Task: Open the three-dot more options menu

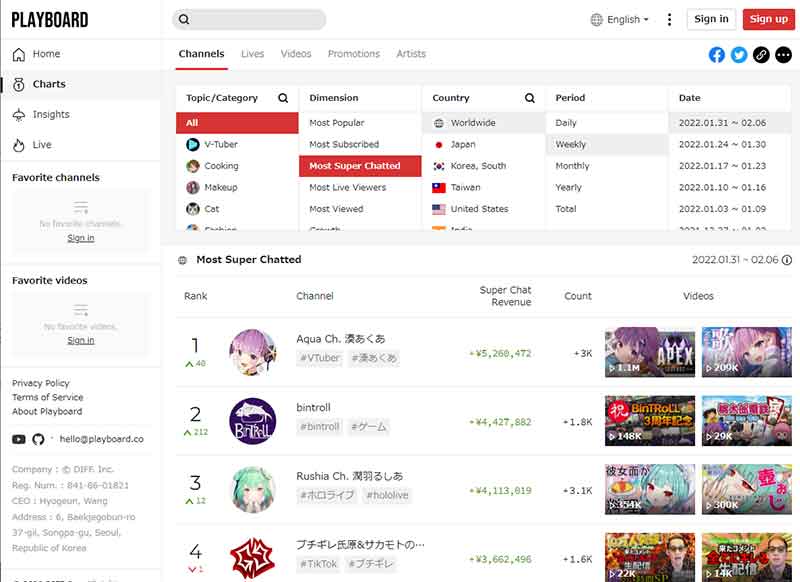Action: 669,19
